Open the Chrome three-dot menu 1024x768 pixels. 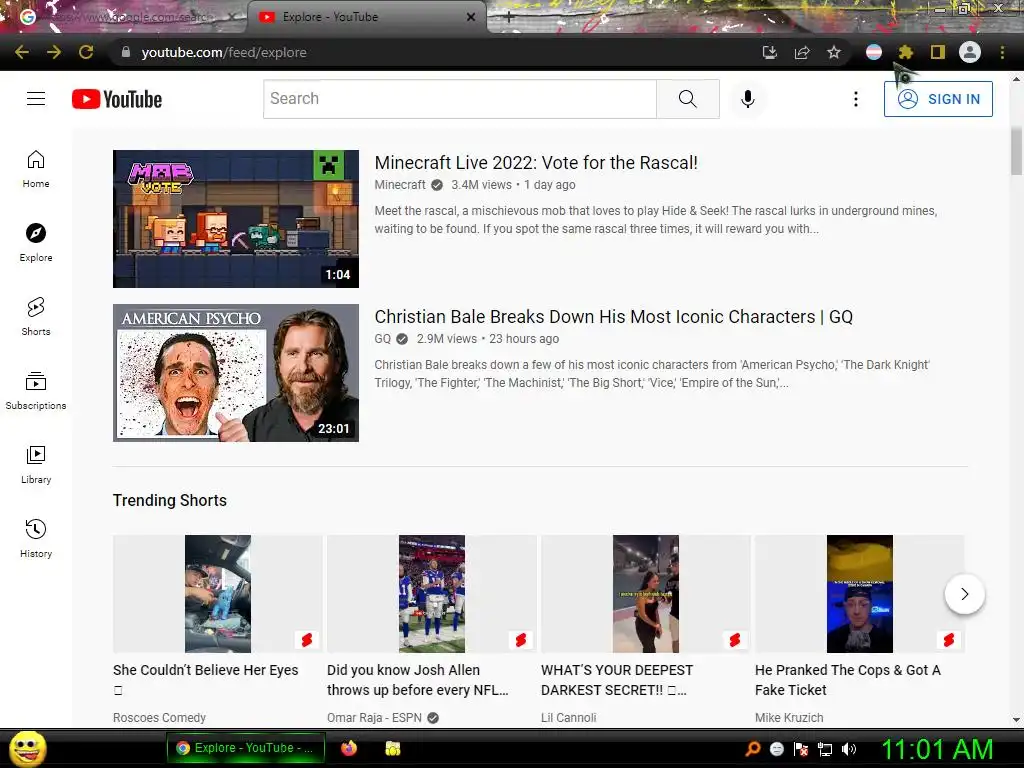click(1002, 52)
